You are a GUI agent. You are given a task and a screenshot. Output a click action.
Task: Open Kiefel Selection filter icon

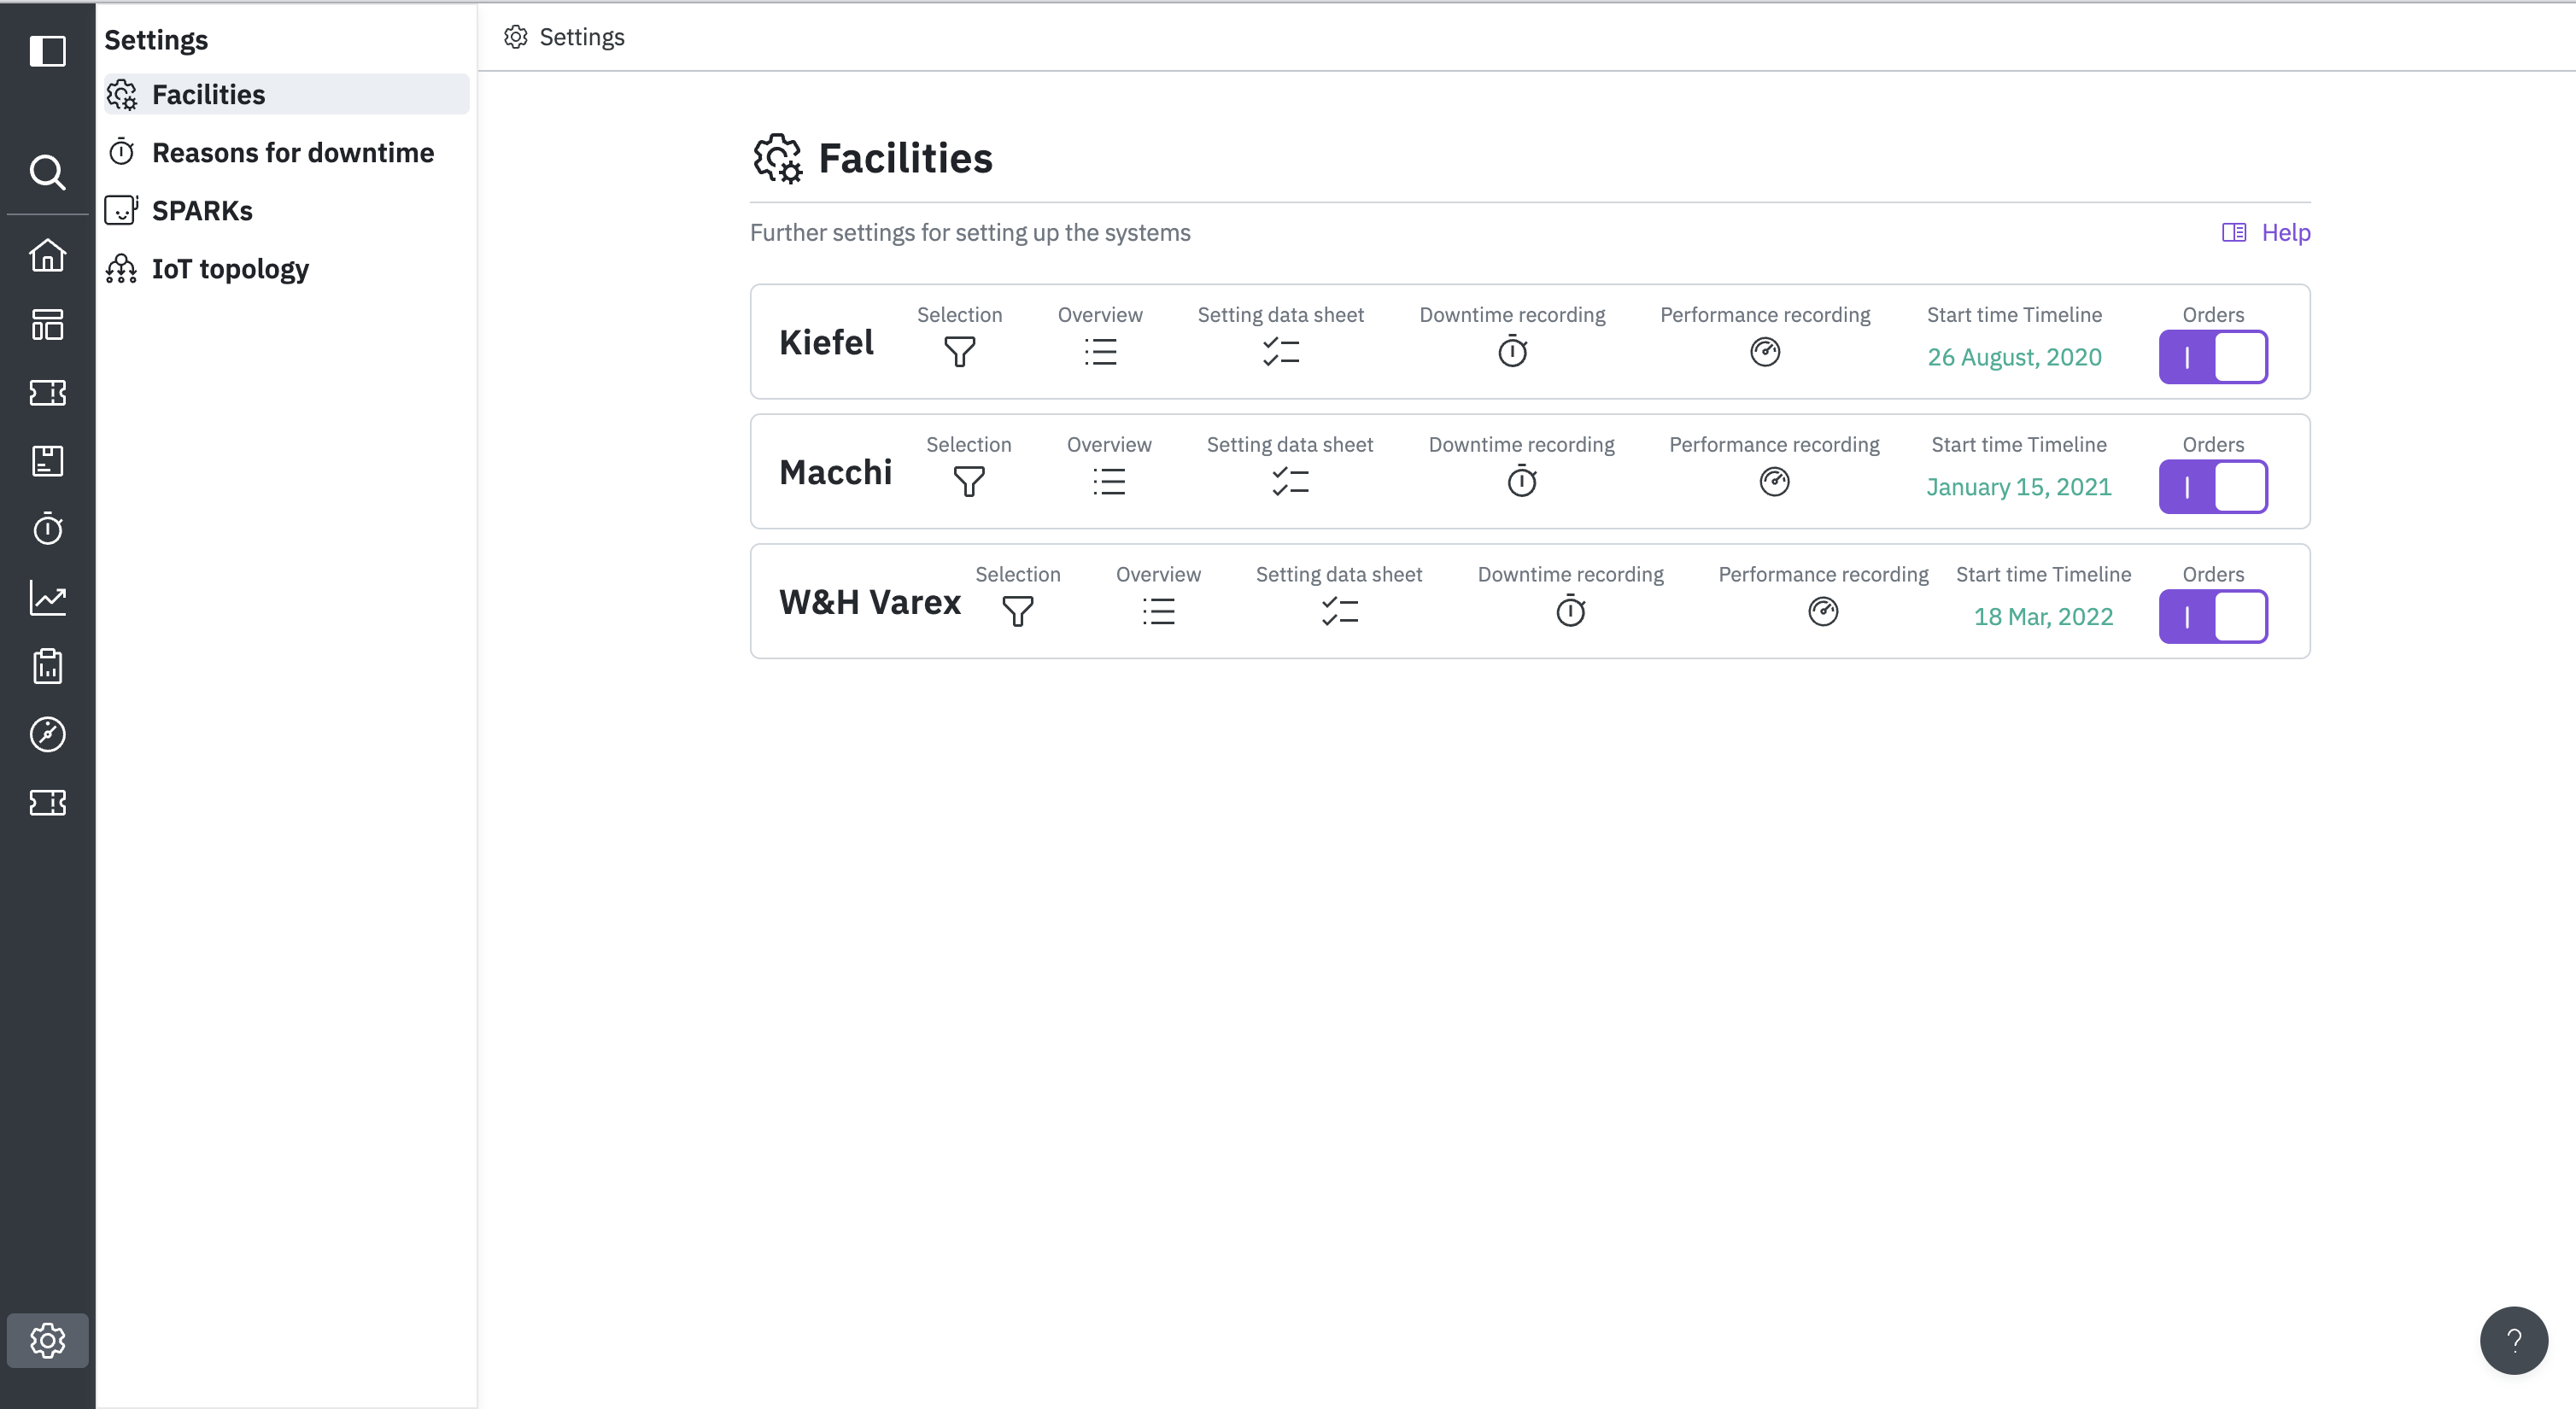pos(959,352)
